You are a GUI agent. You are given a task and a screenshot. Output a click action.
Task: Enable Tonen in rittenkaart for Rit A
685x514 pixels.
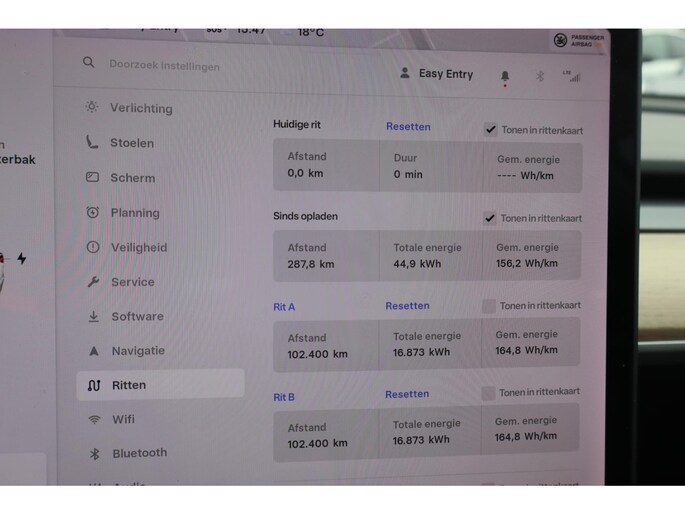point(488,306)
